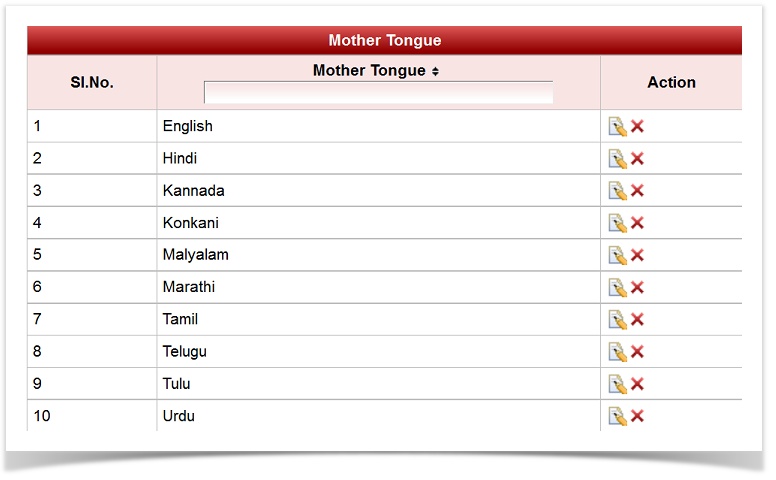
Task: Delete the Tulu row
Action: pos(637,384)
